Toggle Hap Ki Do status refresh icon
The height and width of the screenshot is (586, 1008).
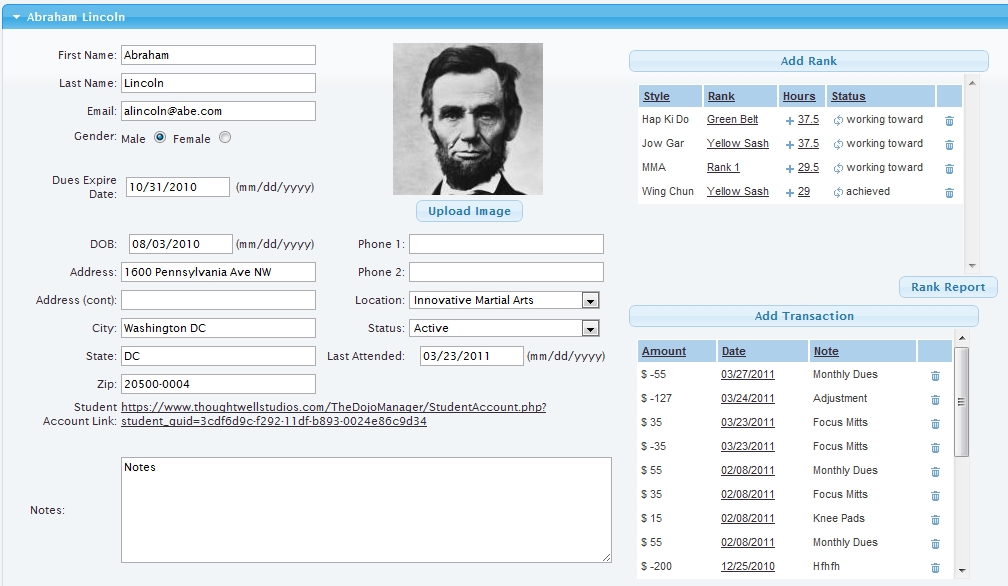point(838,120)
